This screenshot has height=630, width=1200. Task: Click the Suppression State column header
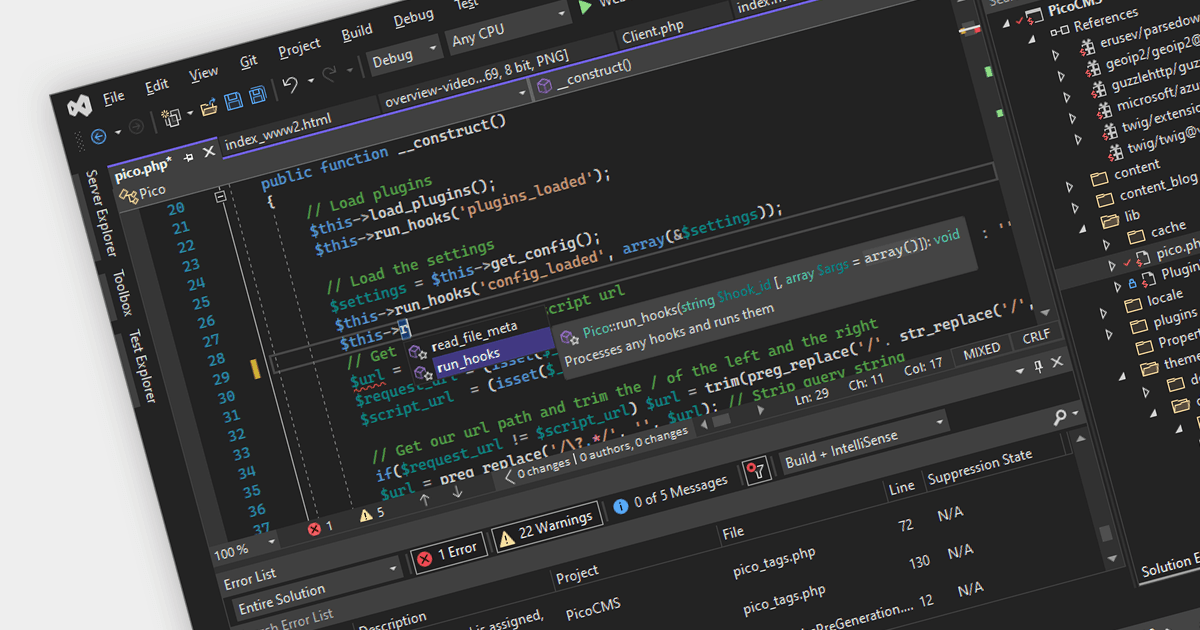pyautogui.click(x=979, y=466)
